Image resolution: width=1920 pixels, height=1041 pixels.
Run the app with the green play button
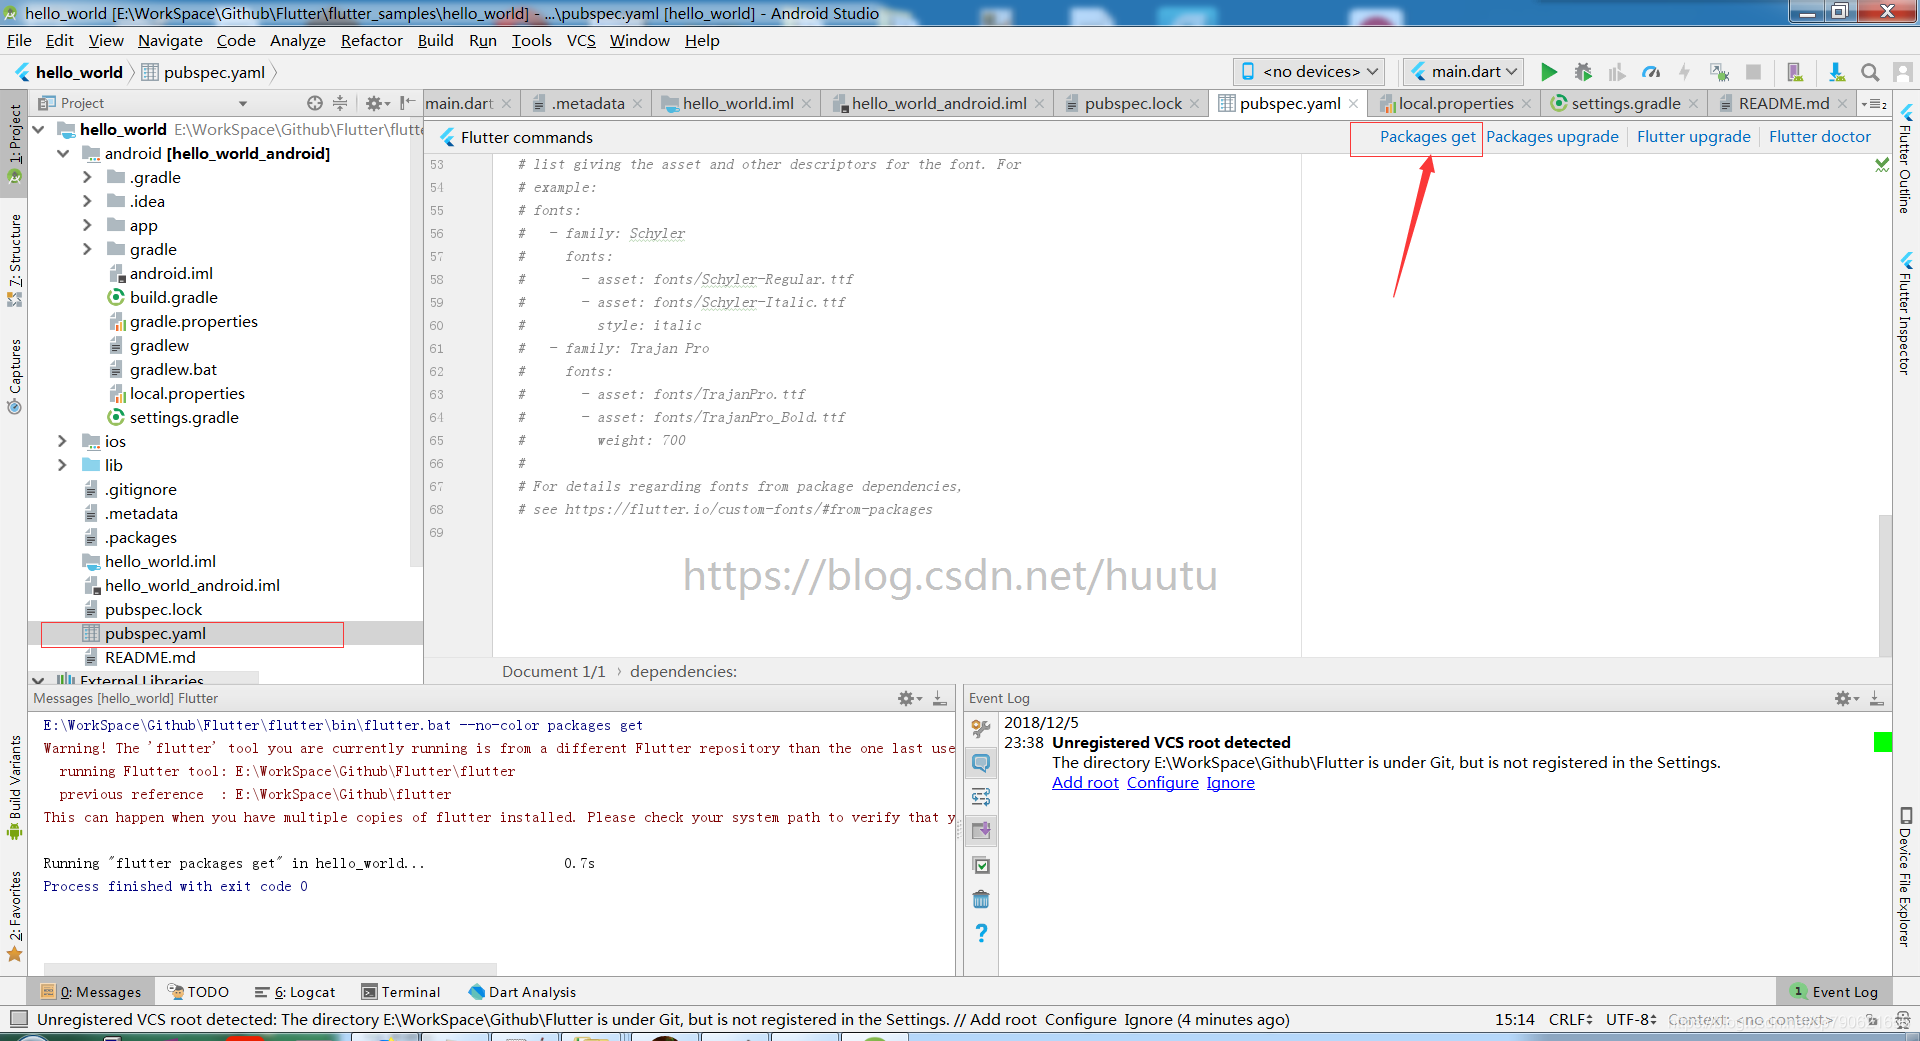click(1549, 72)
